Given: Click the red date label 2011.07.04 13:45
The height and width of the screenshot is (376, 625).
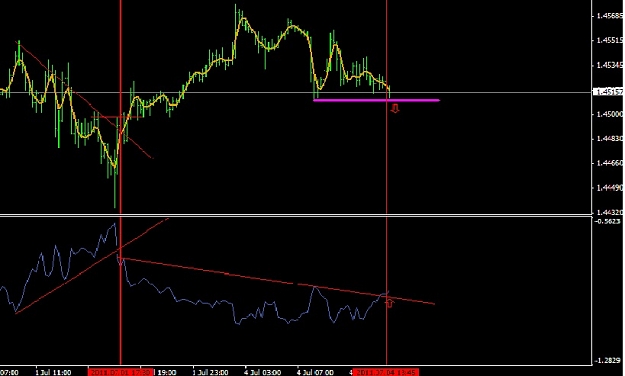Looking at the screenshot, I should (x=386, y=372).
